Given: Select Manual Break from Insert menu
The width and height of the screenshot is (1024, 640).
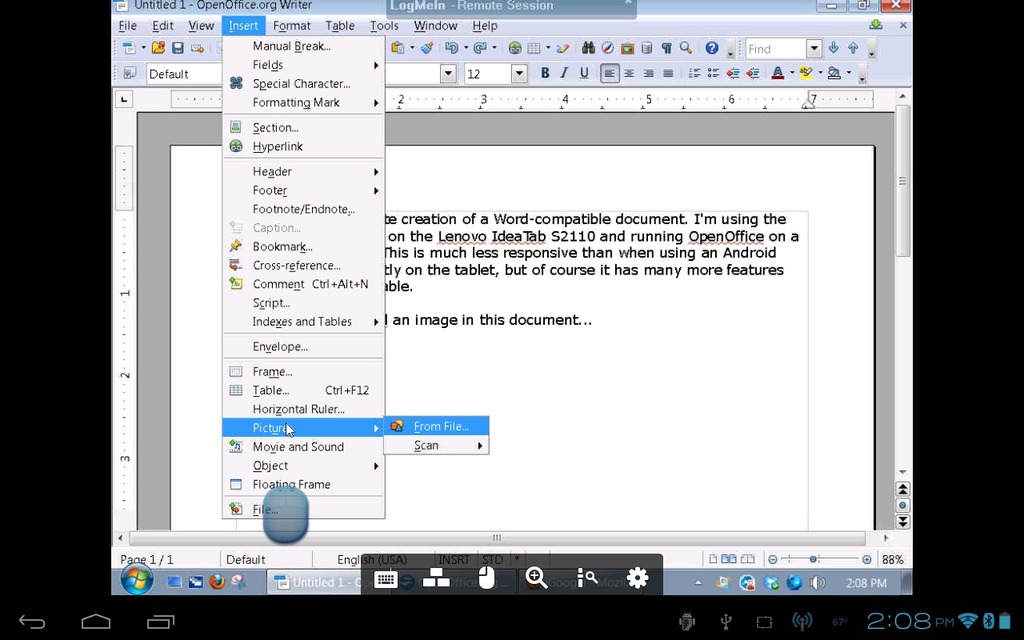Looking at the screenshot, I should pos(304,46).
